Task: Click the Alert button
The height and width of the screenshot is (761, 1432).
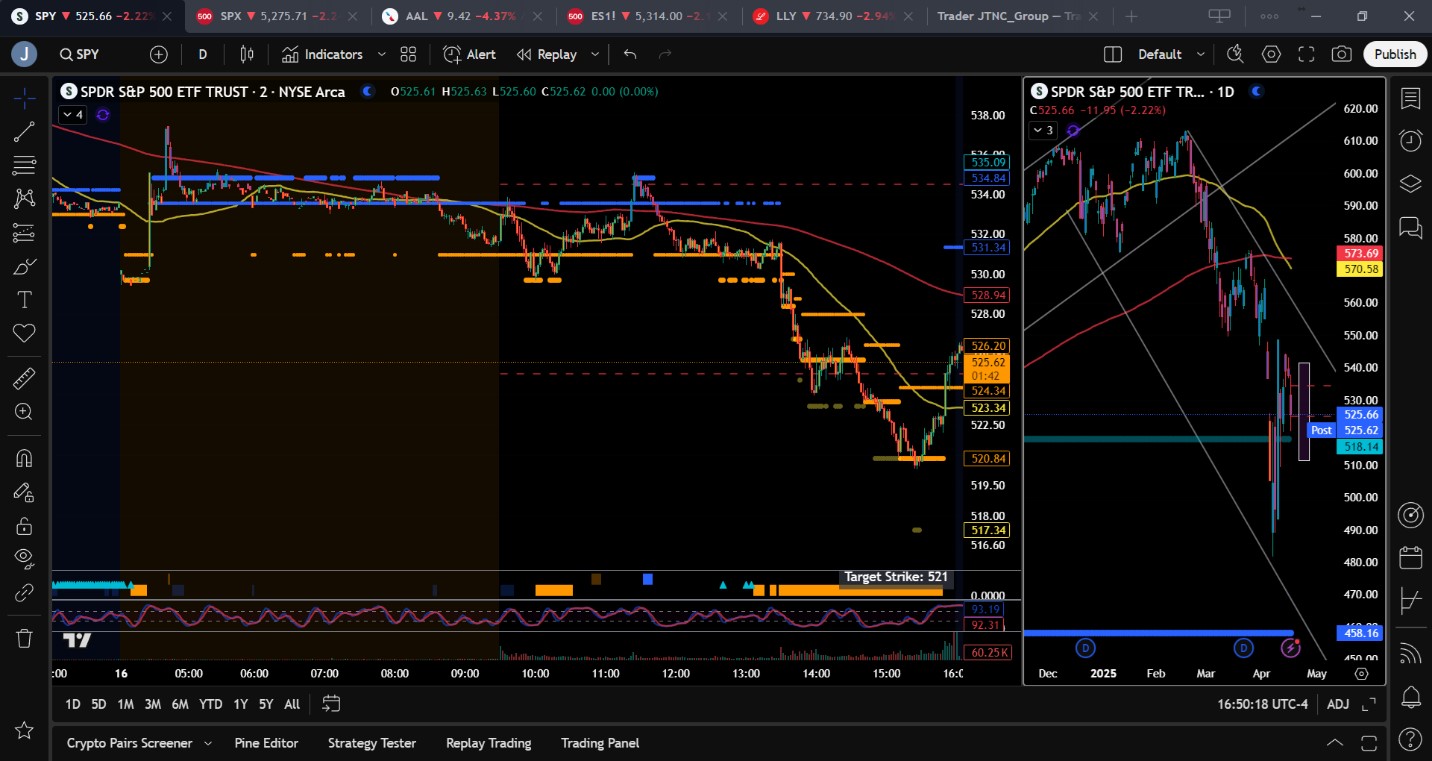Action: (x=469, y=54)
